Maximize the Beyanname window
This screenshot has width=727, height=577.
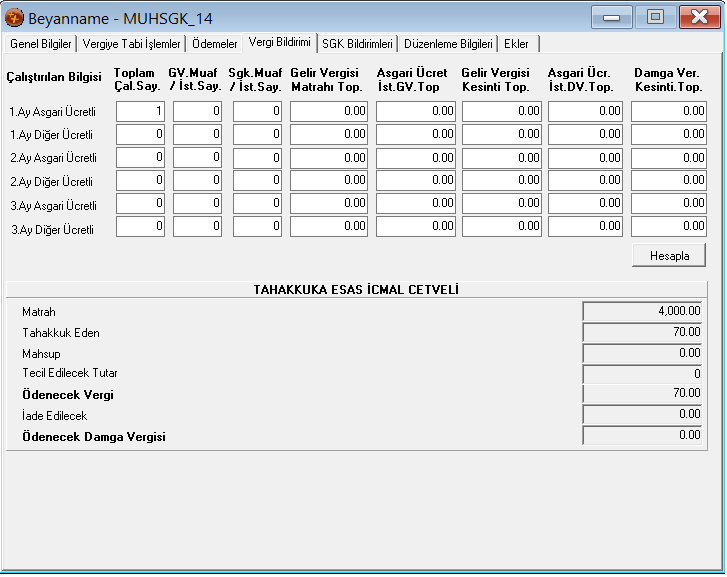click(655, 18)
